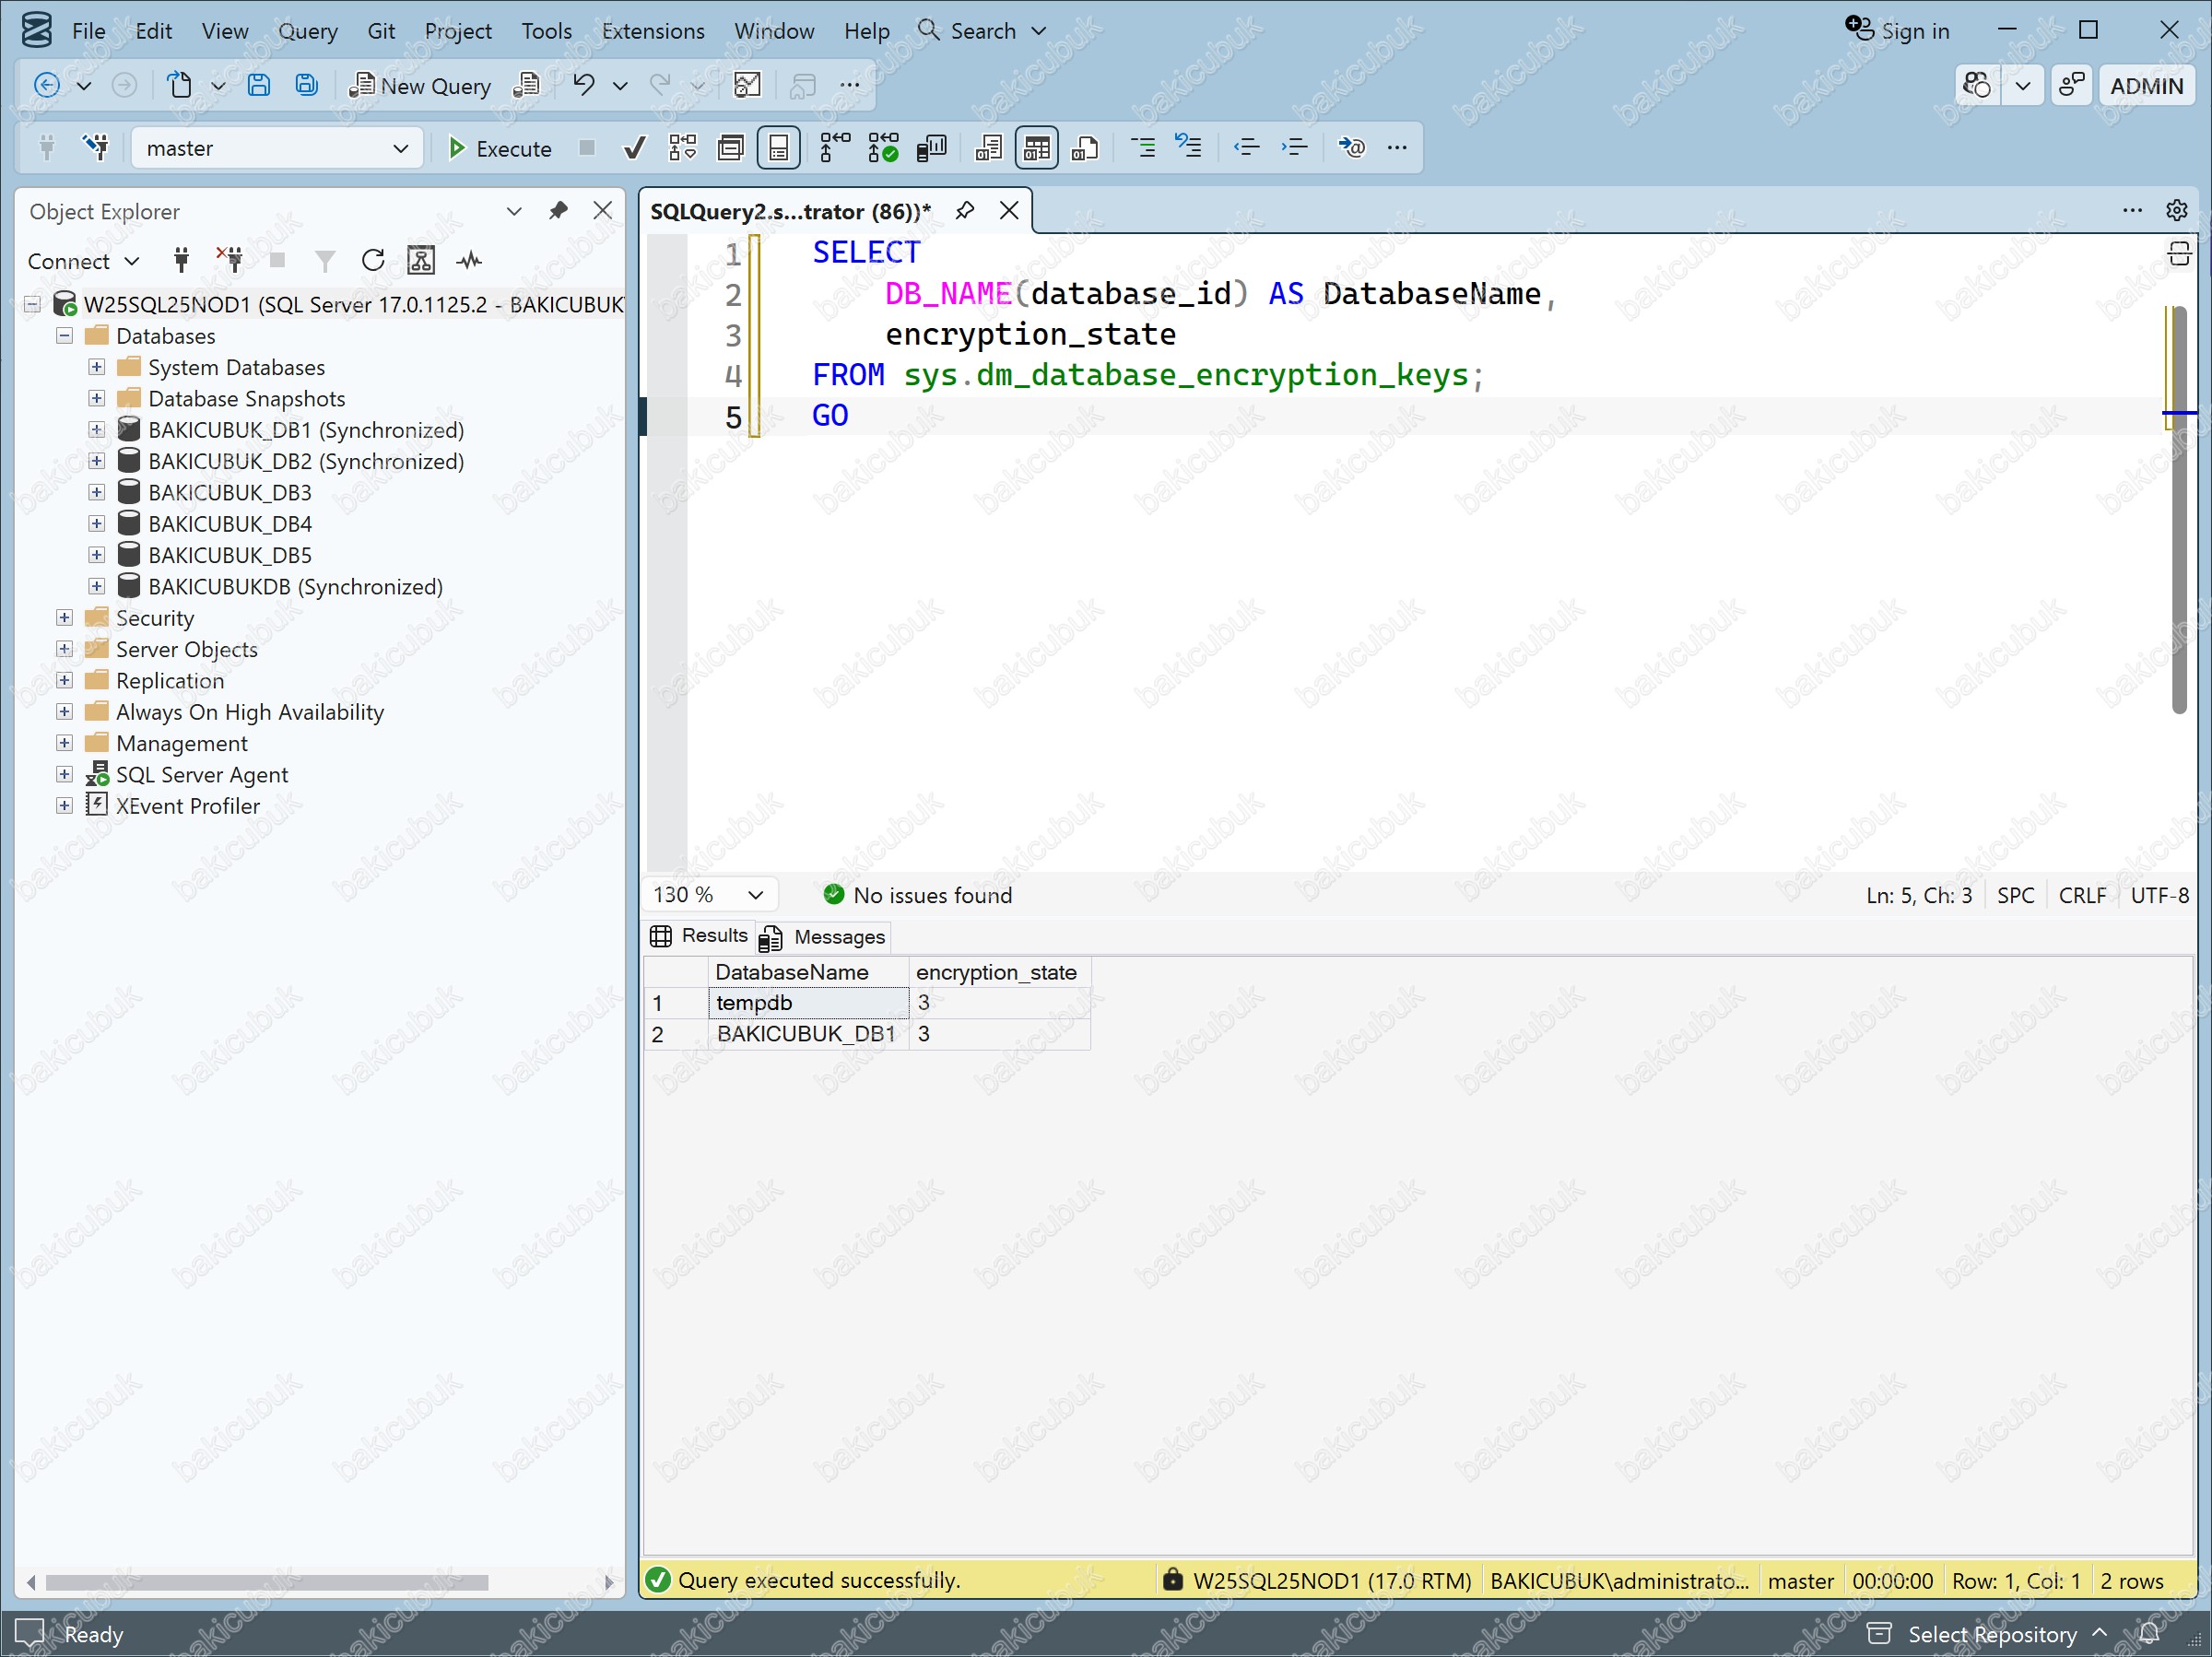This screenshot has height=1657, width=2212.
Task: Click Display Estimated Execution Plan icon
Action: (683, 149)
